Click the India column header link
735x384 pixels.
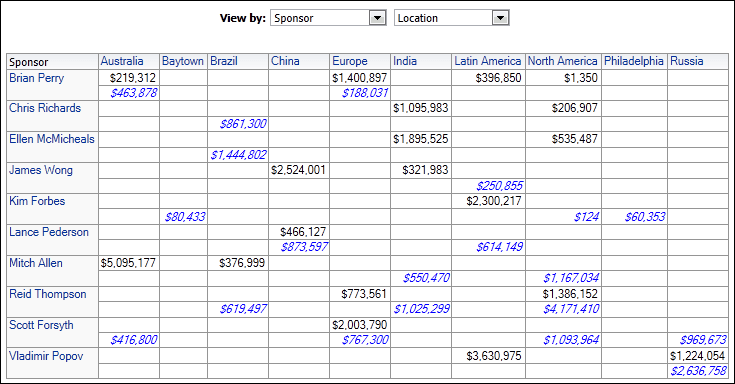click(405, 61)
